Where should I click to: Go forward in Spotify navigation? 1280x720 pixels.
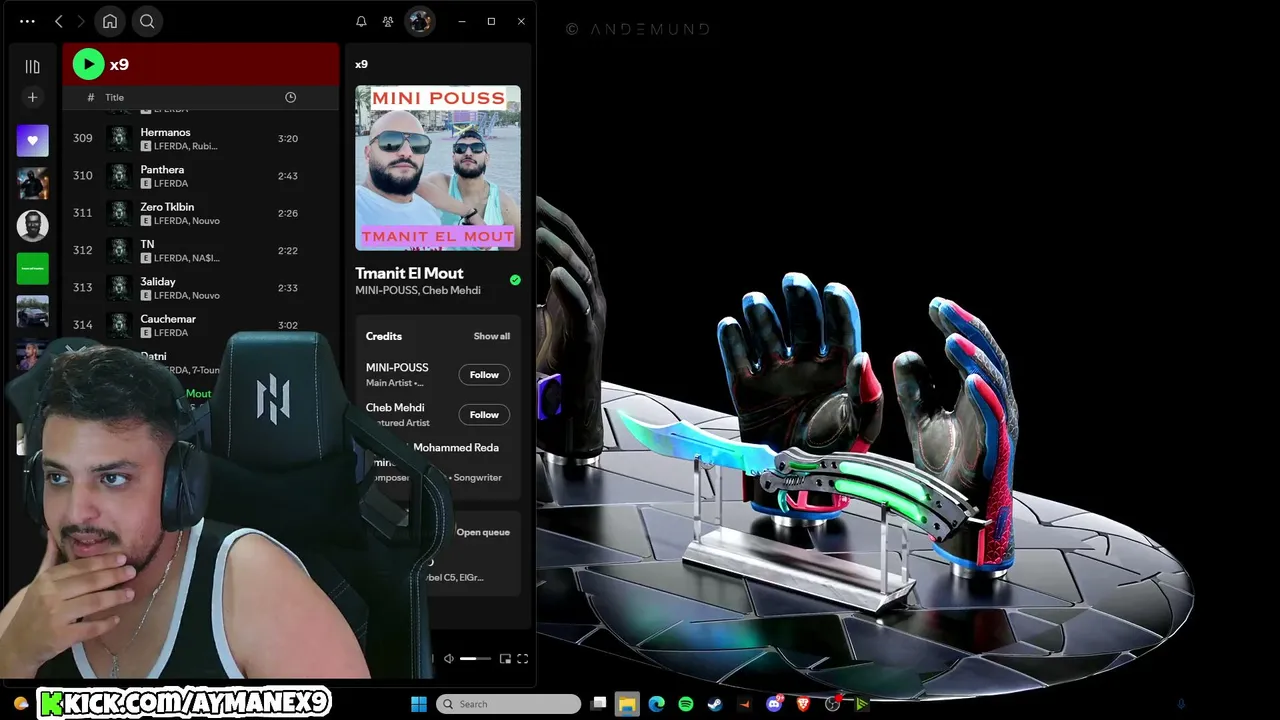pos(81,21)
